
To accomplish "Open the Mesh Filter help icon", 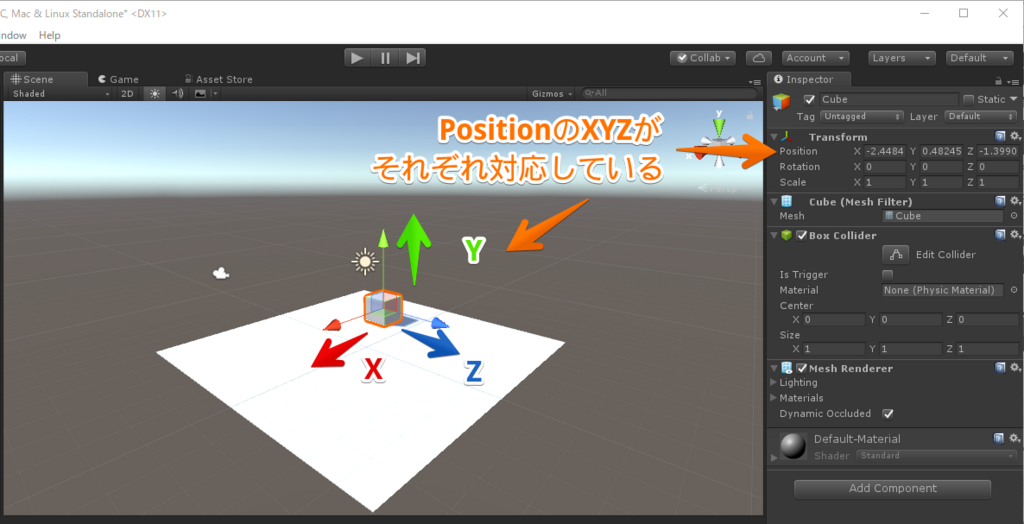I will coord(1000,201).
